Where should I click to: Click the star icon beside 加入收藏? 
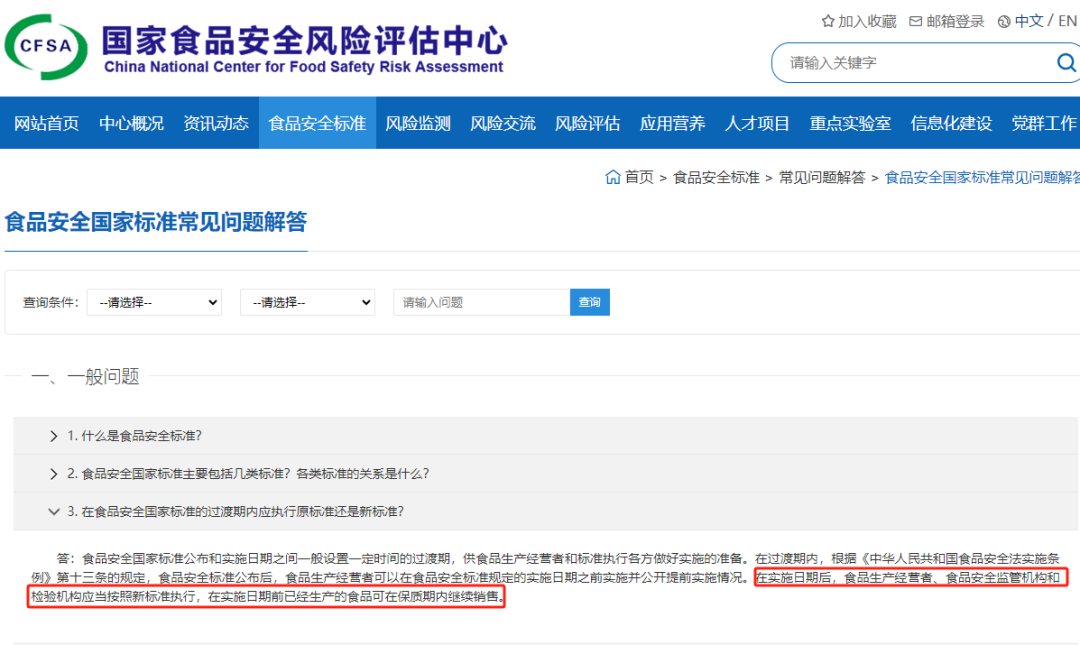pyautogui.click(x=826, y=20)
